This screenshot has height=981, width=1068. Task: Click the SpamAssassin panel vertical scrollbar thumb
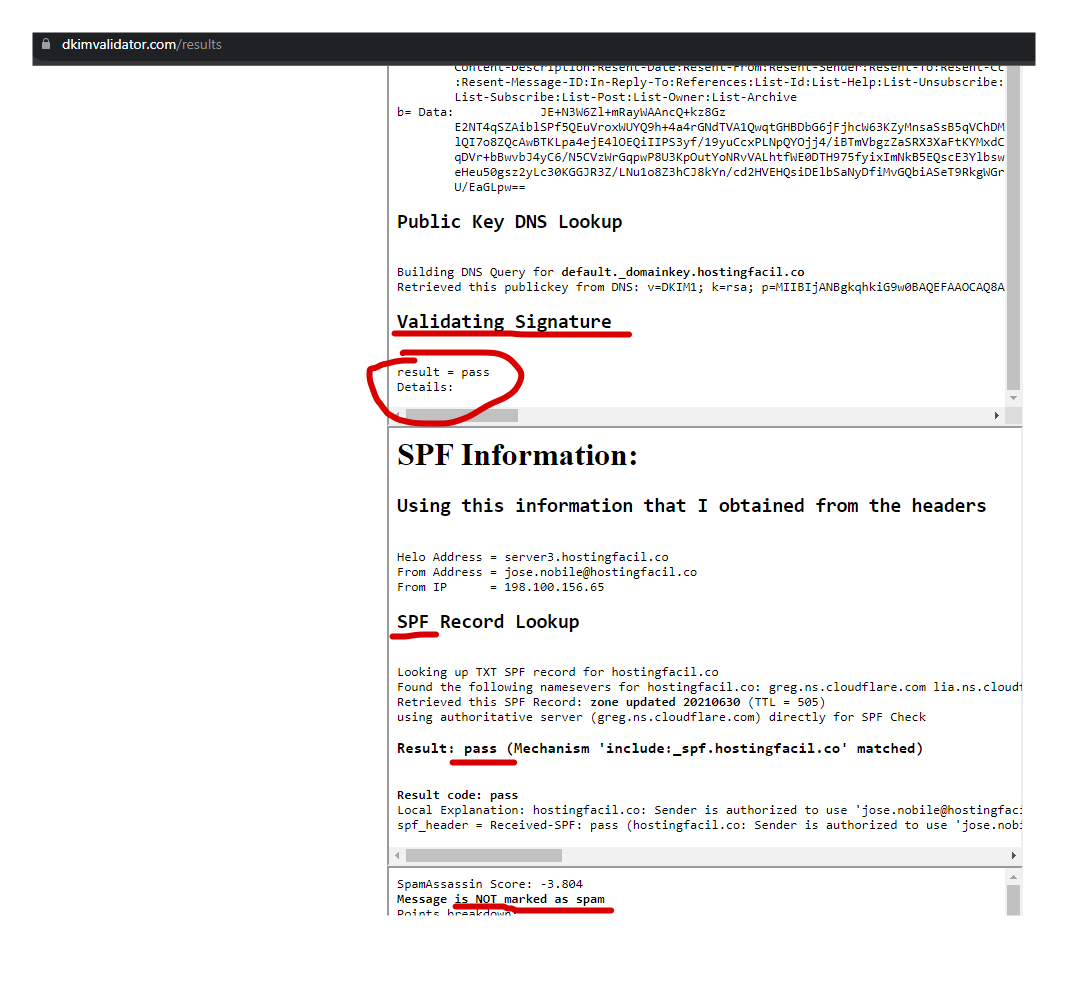click(x=1013, y=900)
